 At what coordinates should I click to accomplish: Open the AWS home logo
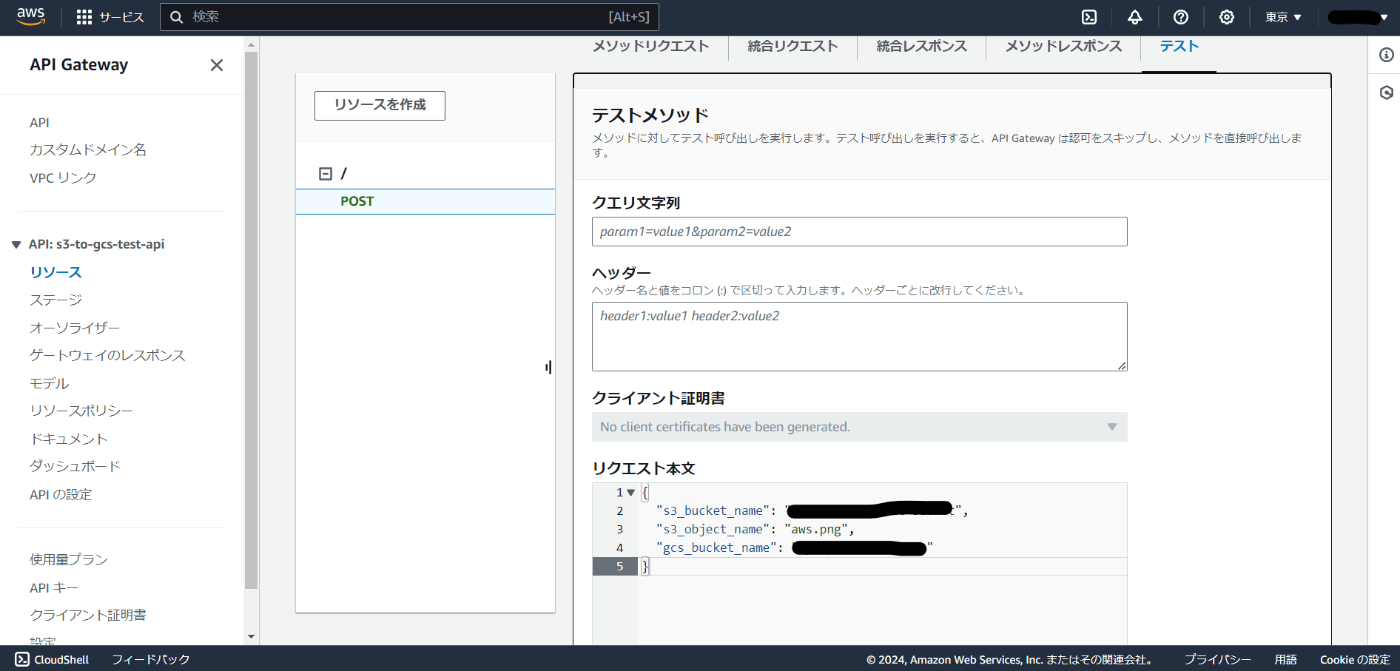31,16
